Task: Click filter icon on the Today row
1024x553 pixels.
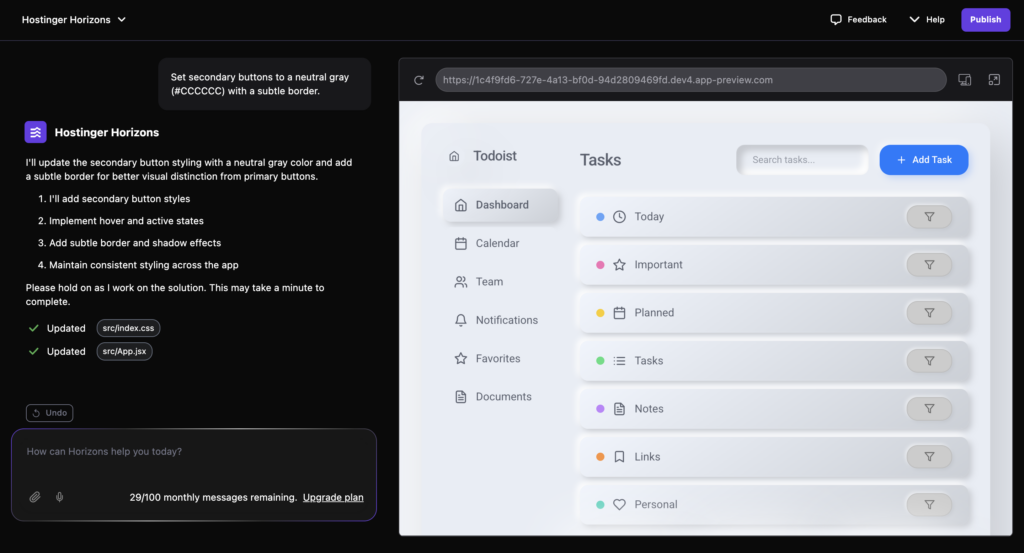Action: pos(929,217)
